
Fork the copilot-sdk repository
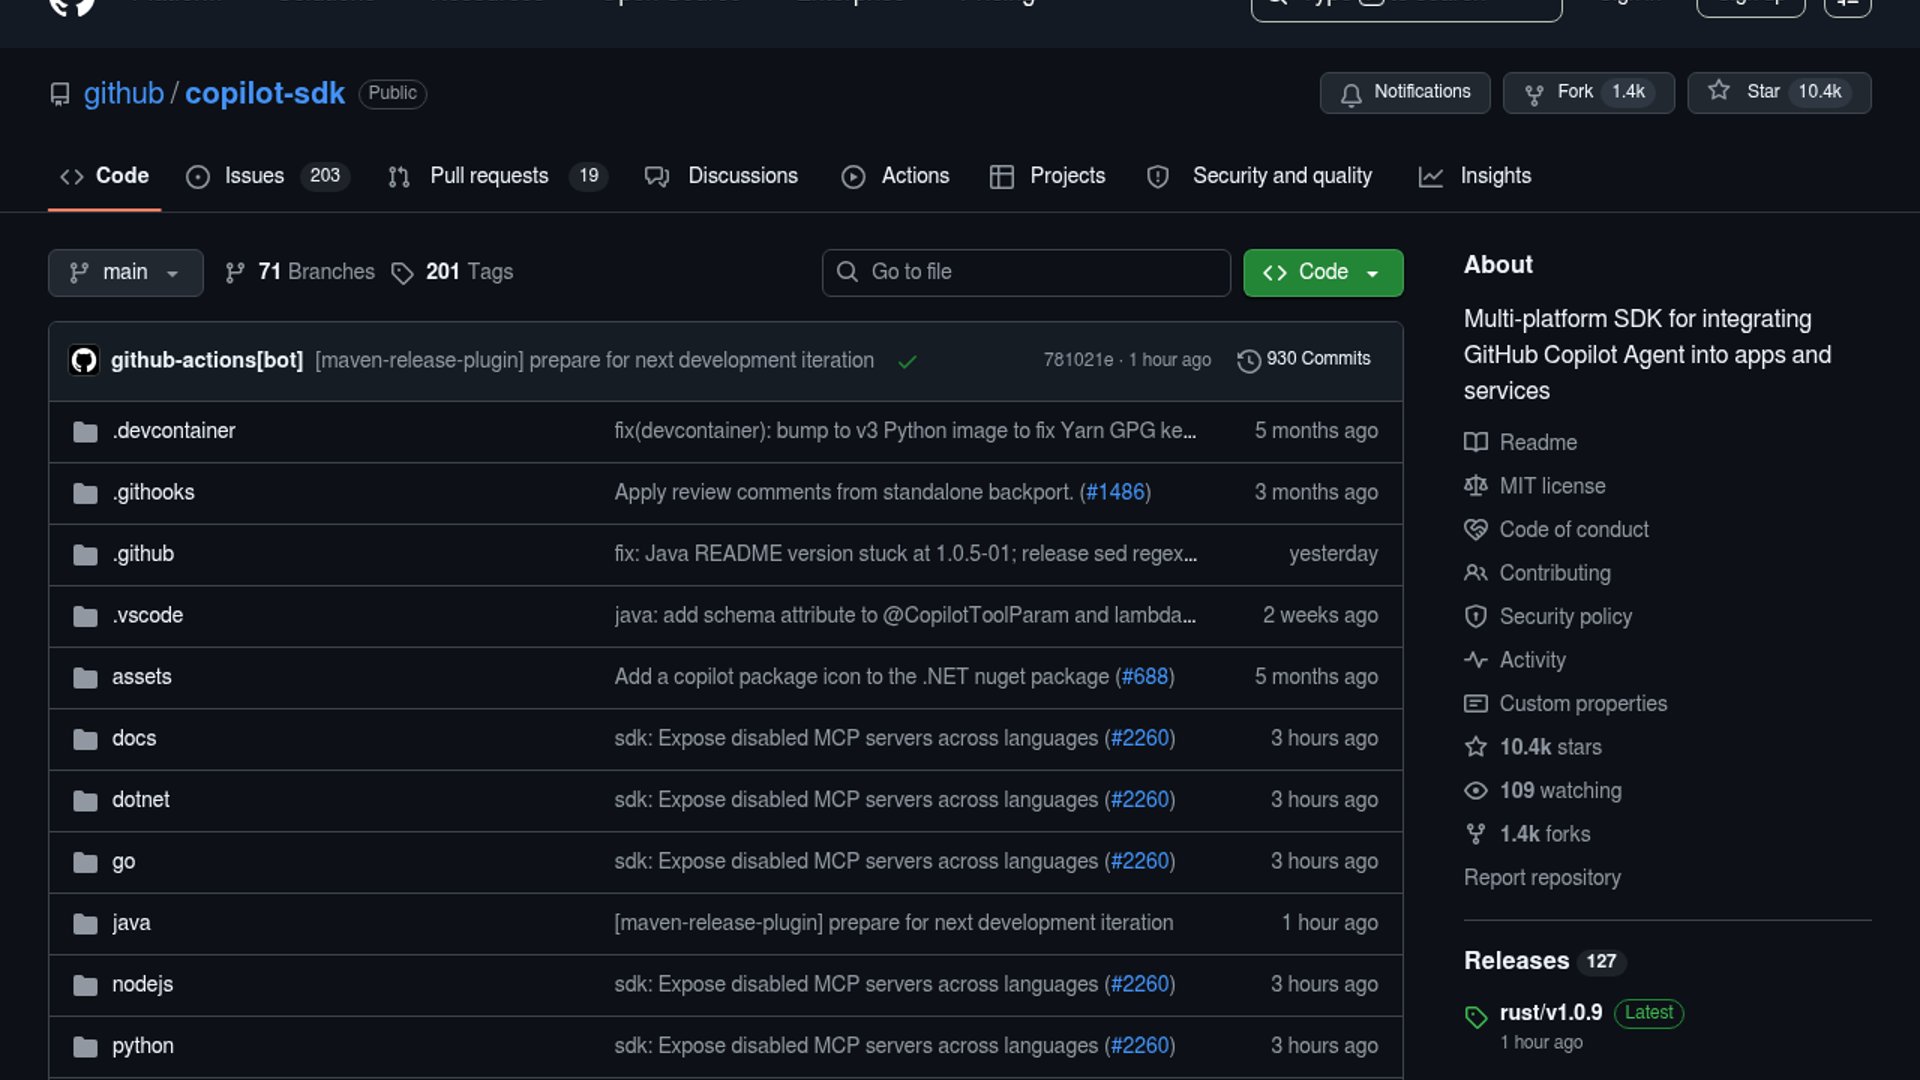click(1588, 92)
